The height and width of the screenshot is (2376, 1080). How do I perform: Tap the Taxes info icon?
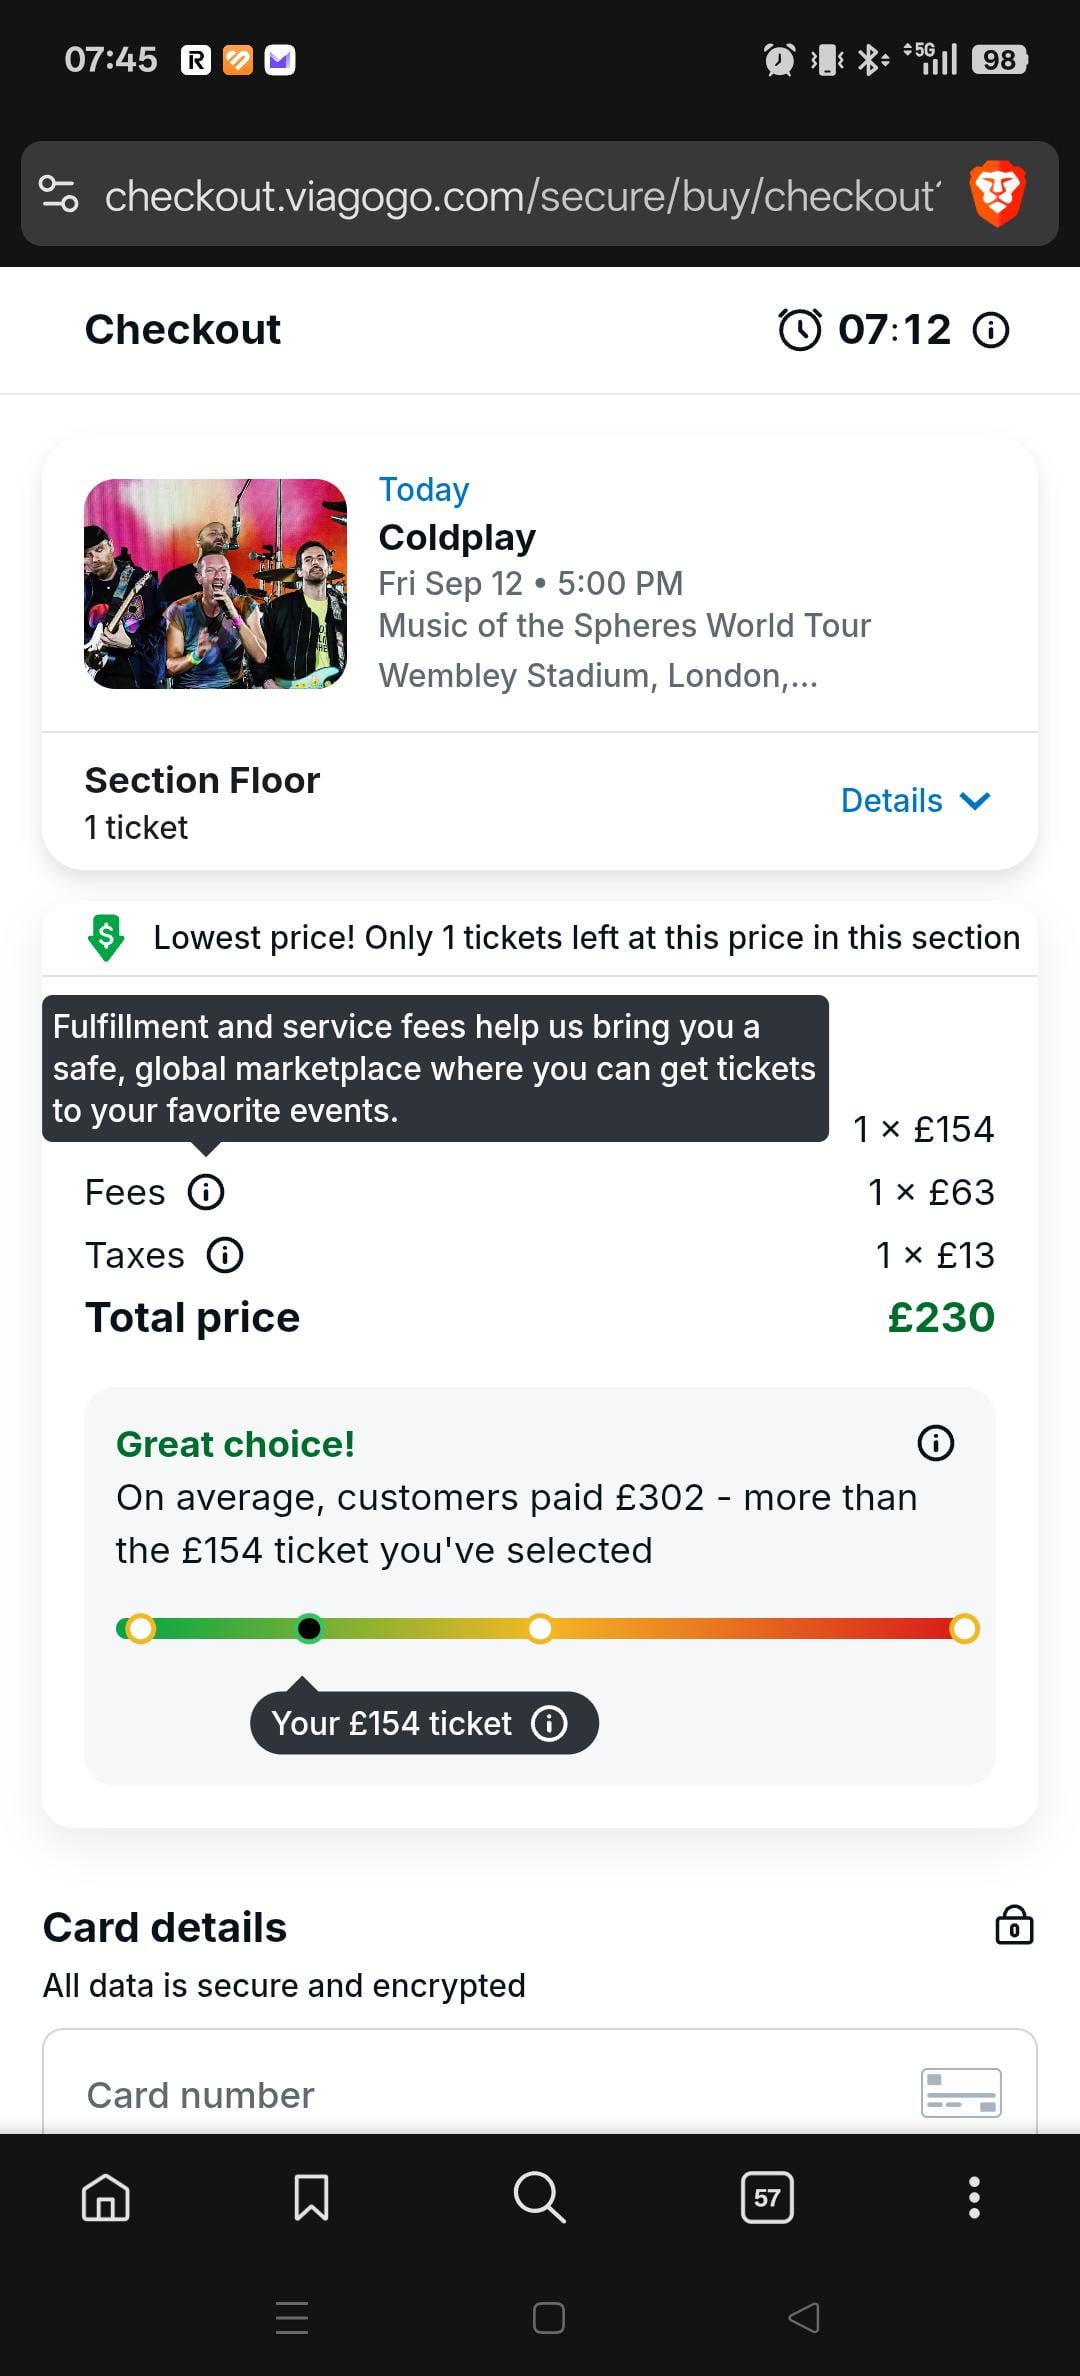[x=225, y=1255]
